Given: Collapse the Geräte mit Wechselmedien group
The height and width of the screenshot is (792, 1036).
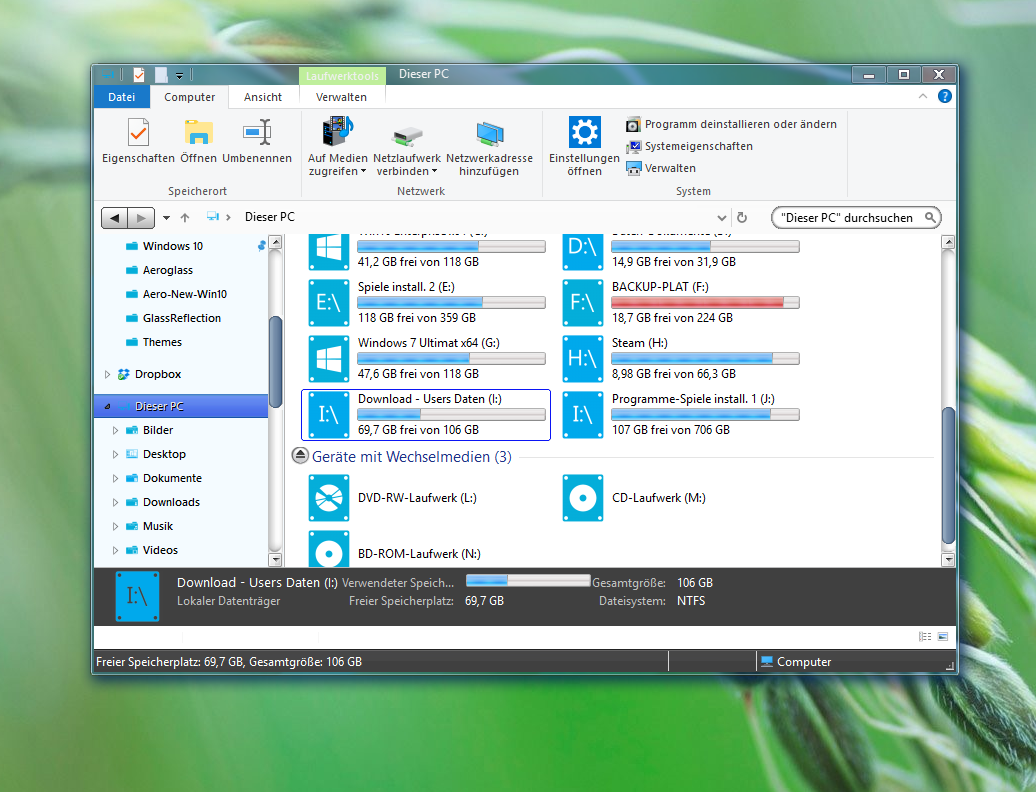Looking at the screenshot, I should click(300, 456).
